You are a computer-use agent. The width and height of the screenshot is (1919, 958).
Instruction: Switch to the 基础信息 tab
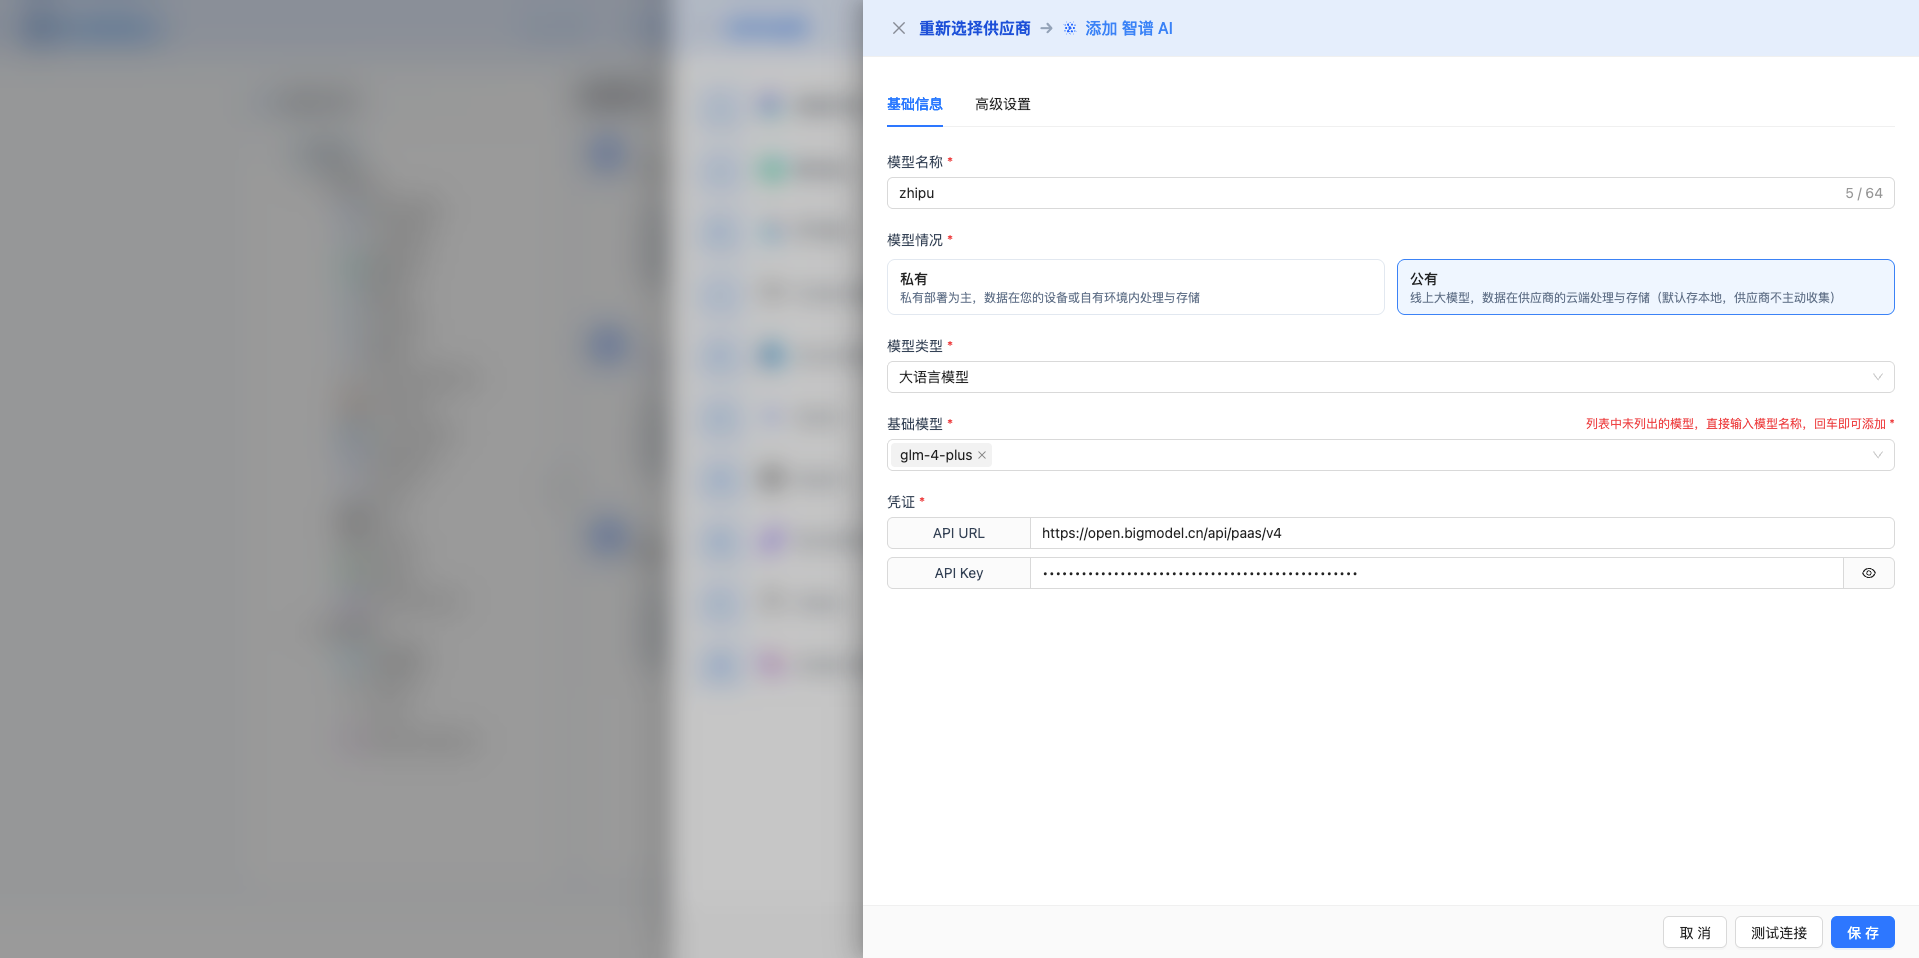(914, 104)
